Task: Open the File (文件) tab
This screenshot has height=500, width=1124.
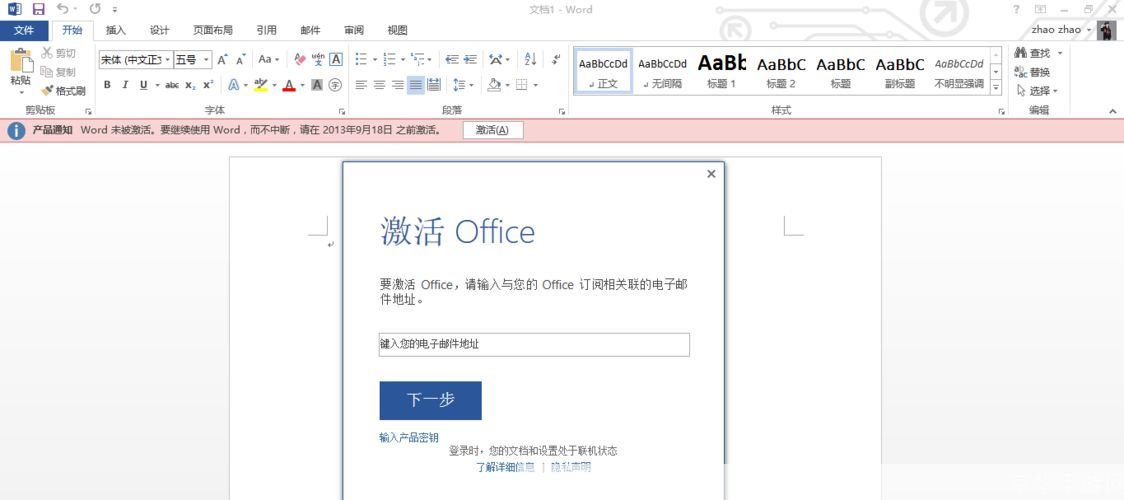Action: coord(24,30)
